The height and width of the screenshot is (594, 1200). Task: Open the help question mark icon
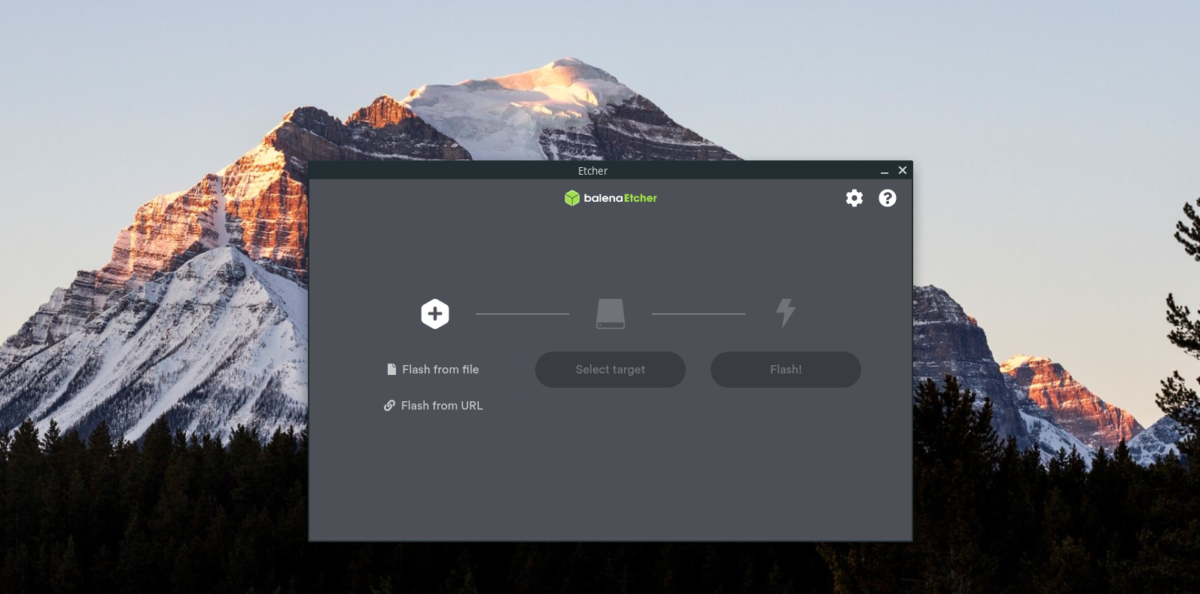(x=888, y=198)
